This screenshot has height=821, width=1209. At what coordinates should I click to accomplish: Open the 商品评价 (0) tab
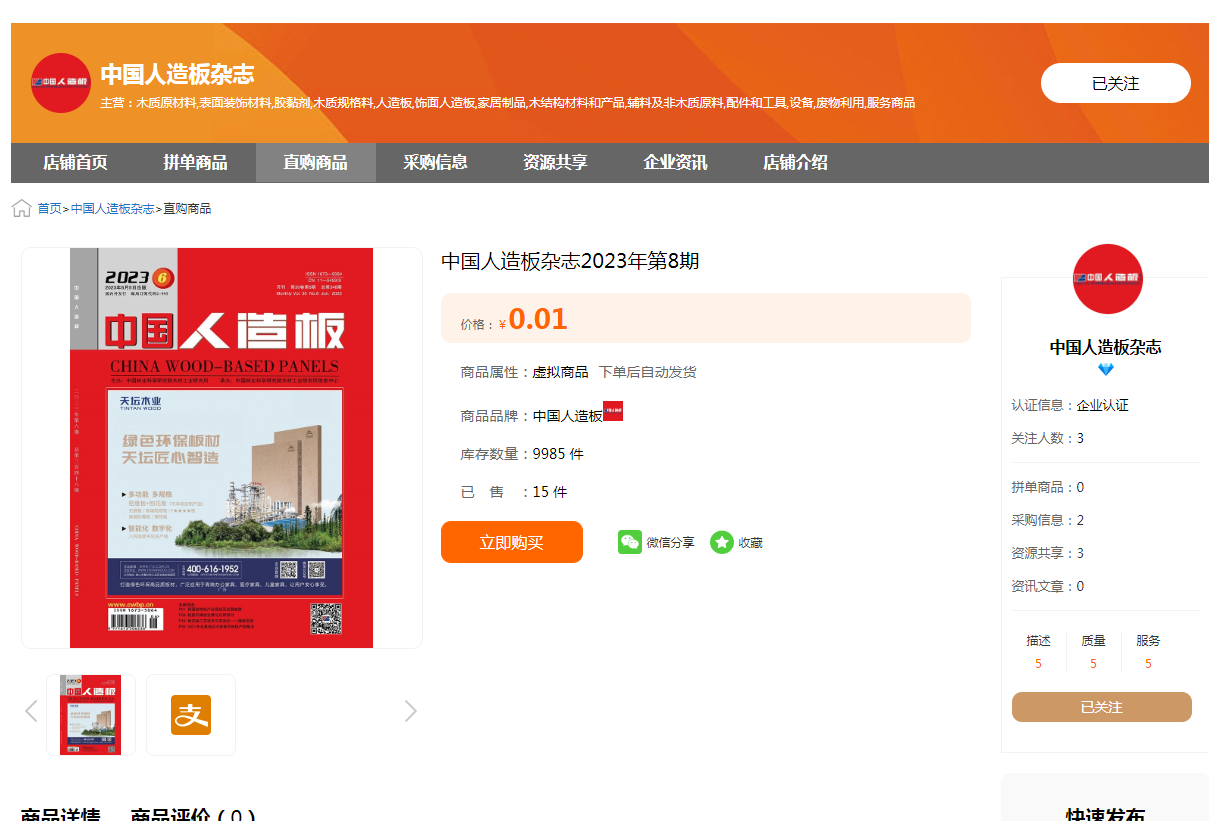pos(193,814)
